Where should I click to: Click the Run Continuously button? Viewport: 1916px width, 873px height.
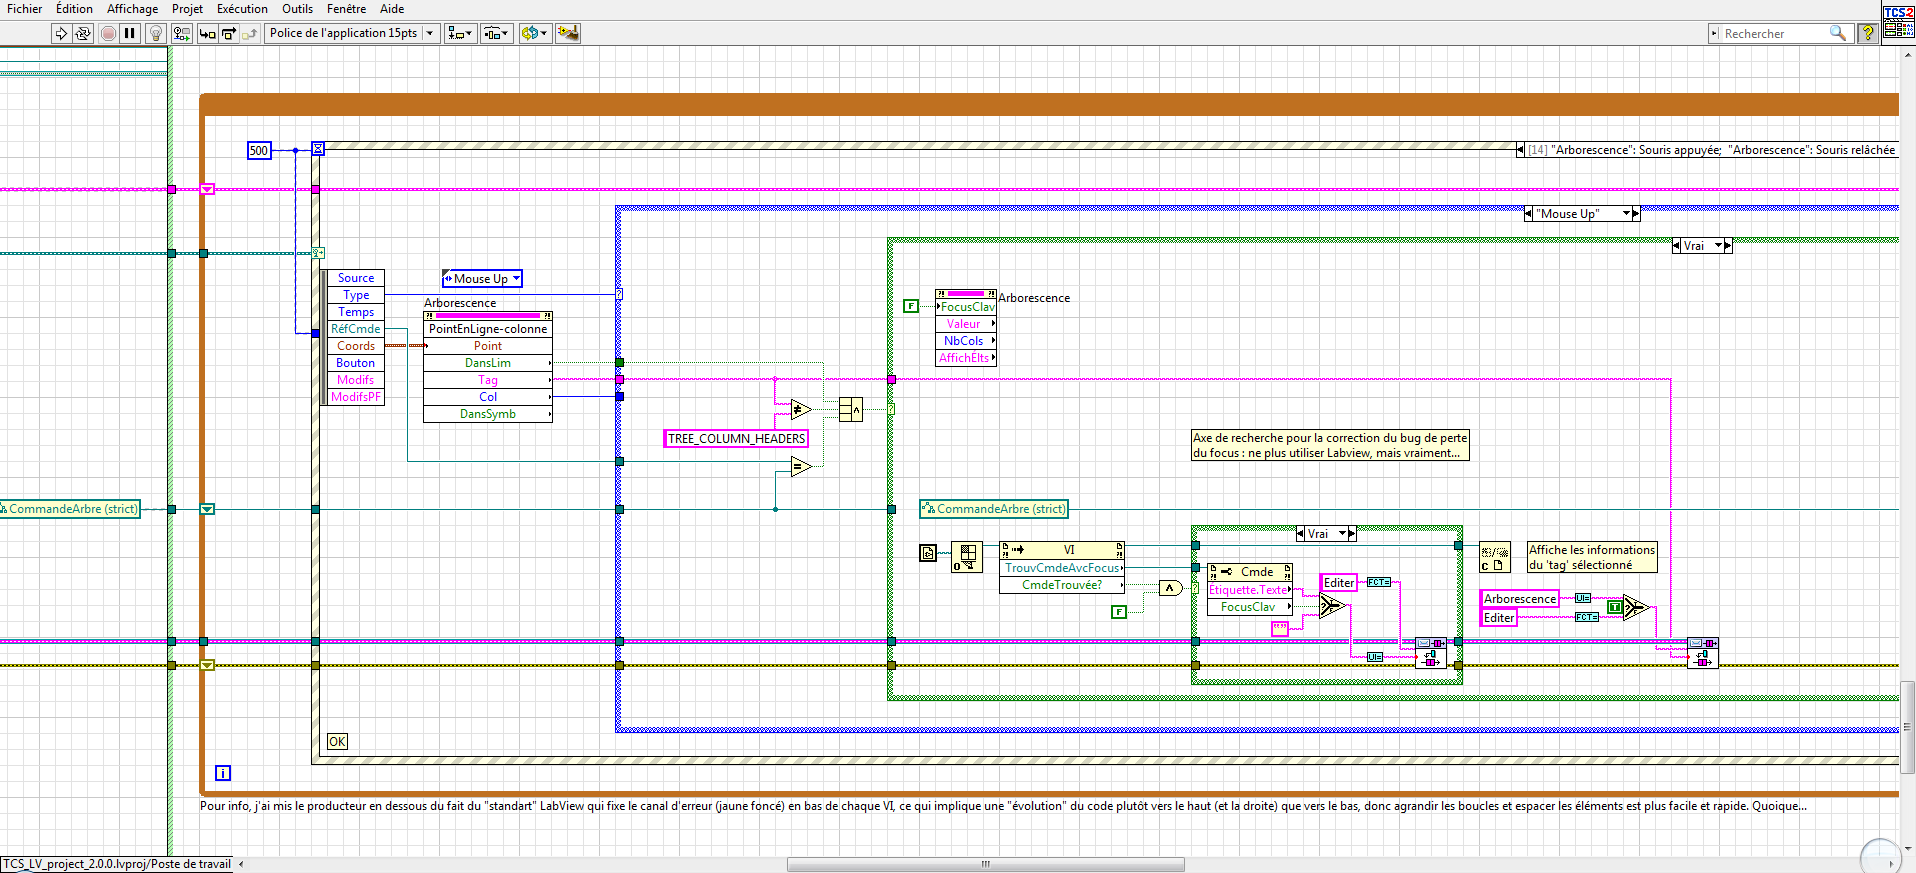pyautogui.click(x=83, y=33)
